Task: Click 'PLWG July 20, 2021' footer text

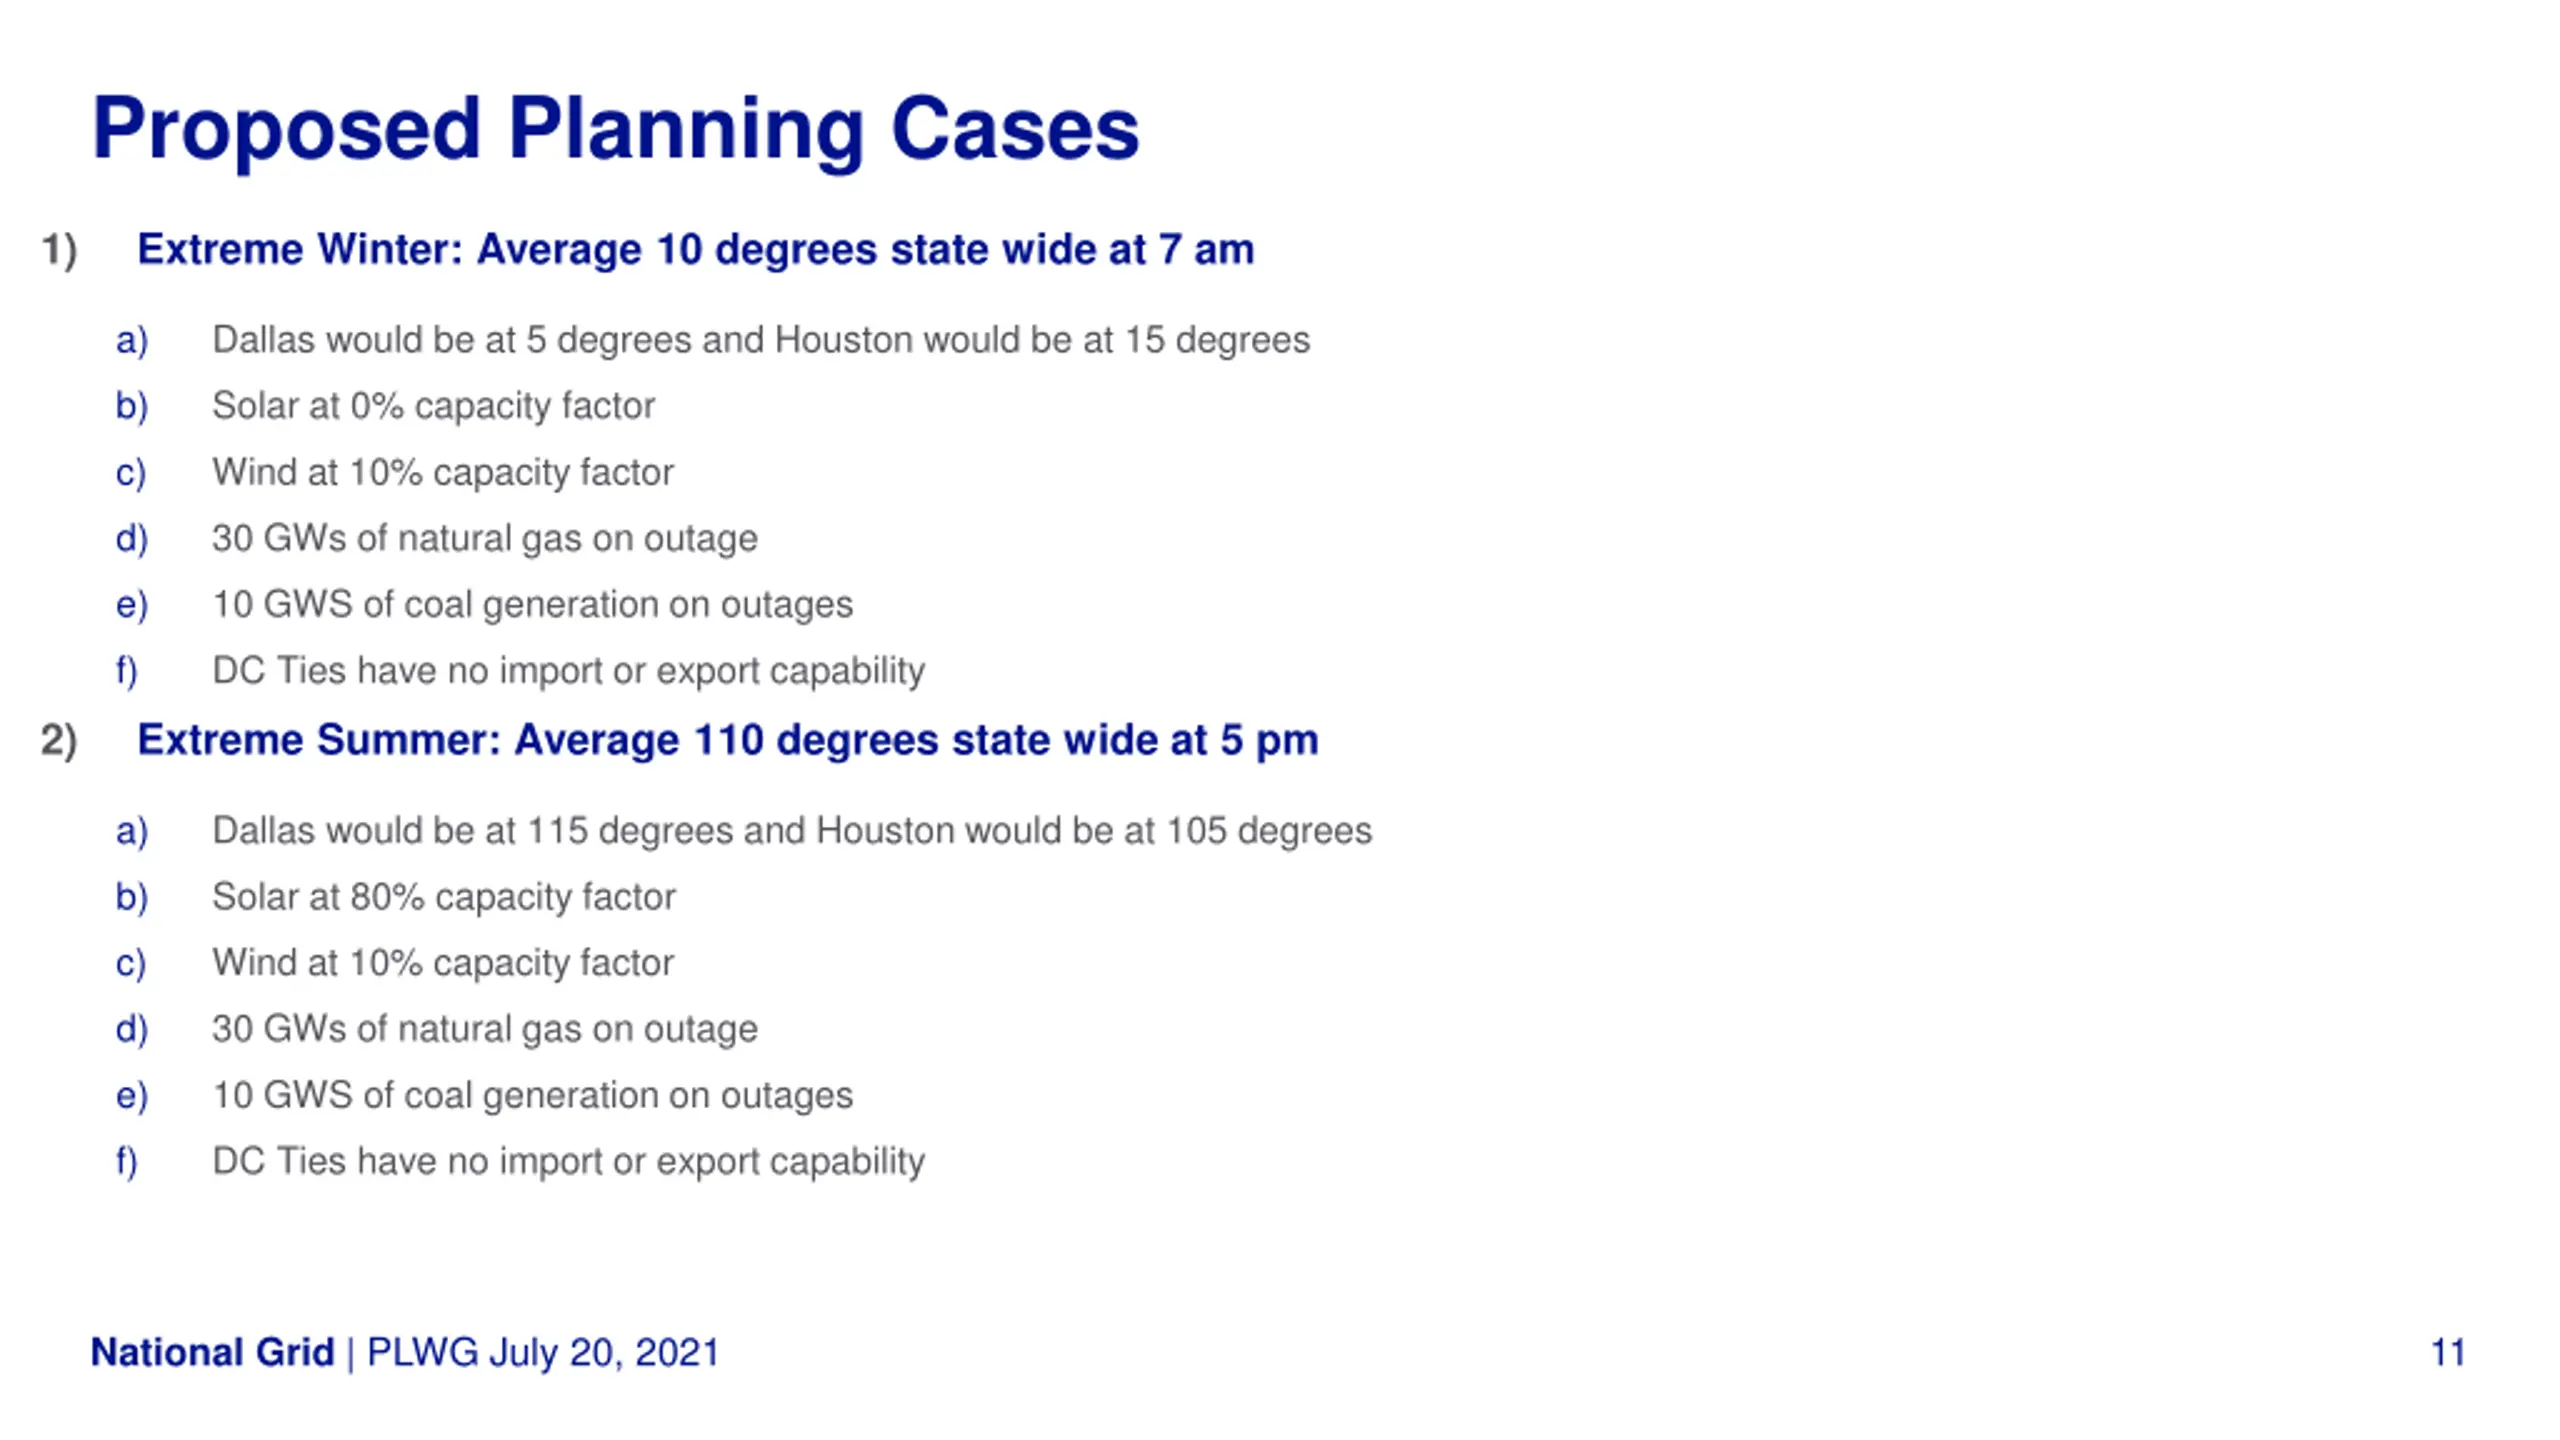Action: click(x=543, y=1353)
